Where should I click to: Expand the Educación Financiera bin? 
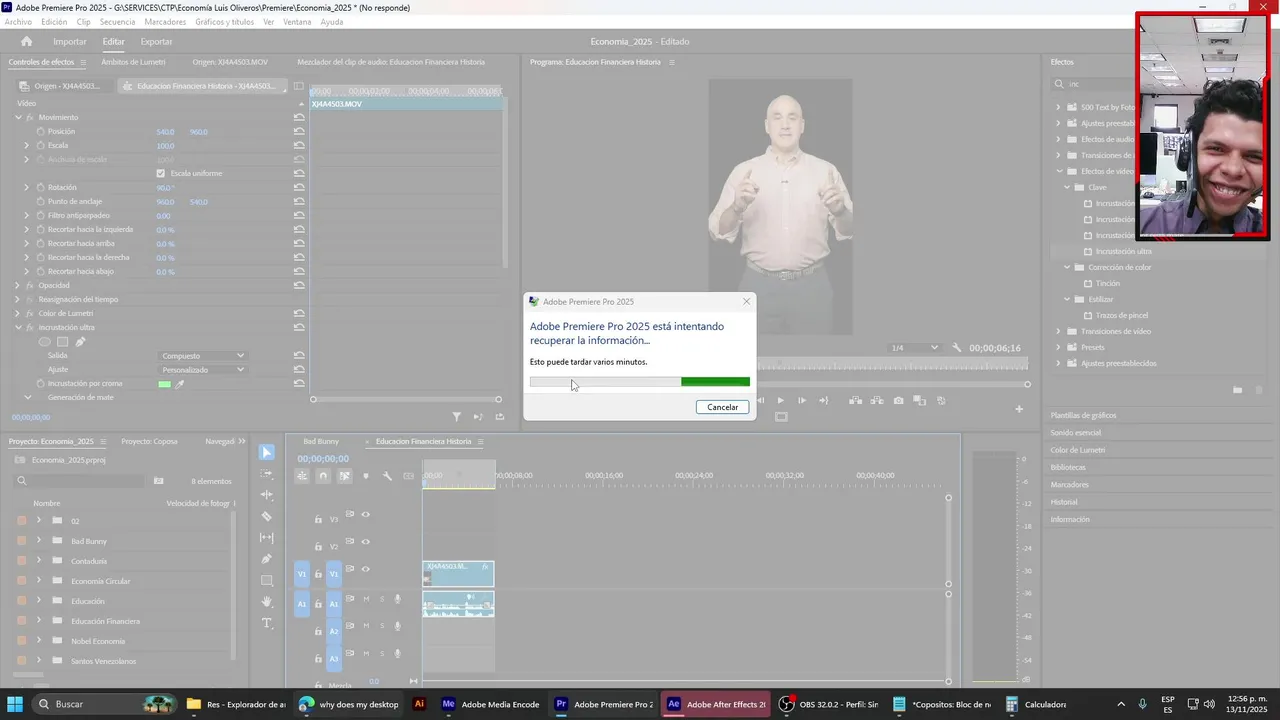pyautogui.click(x=39, y=620)
